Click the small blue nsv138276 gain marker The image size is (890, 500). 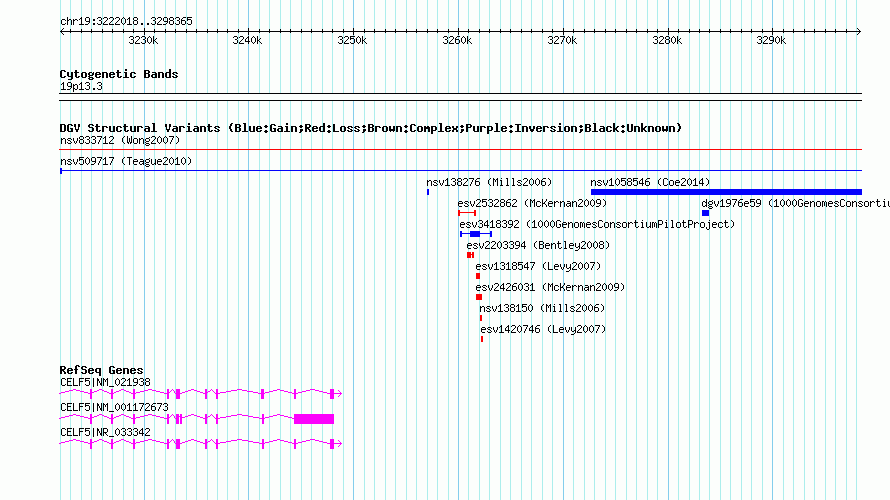[x=428, y=192]
